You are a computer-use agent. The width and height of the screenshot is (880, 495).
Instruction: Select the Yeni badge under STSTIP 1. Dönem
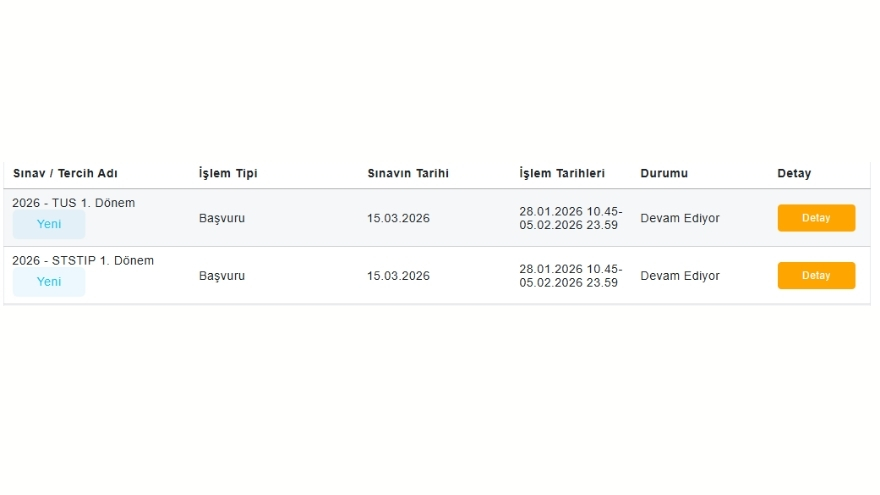[x=49, y=282]
